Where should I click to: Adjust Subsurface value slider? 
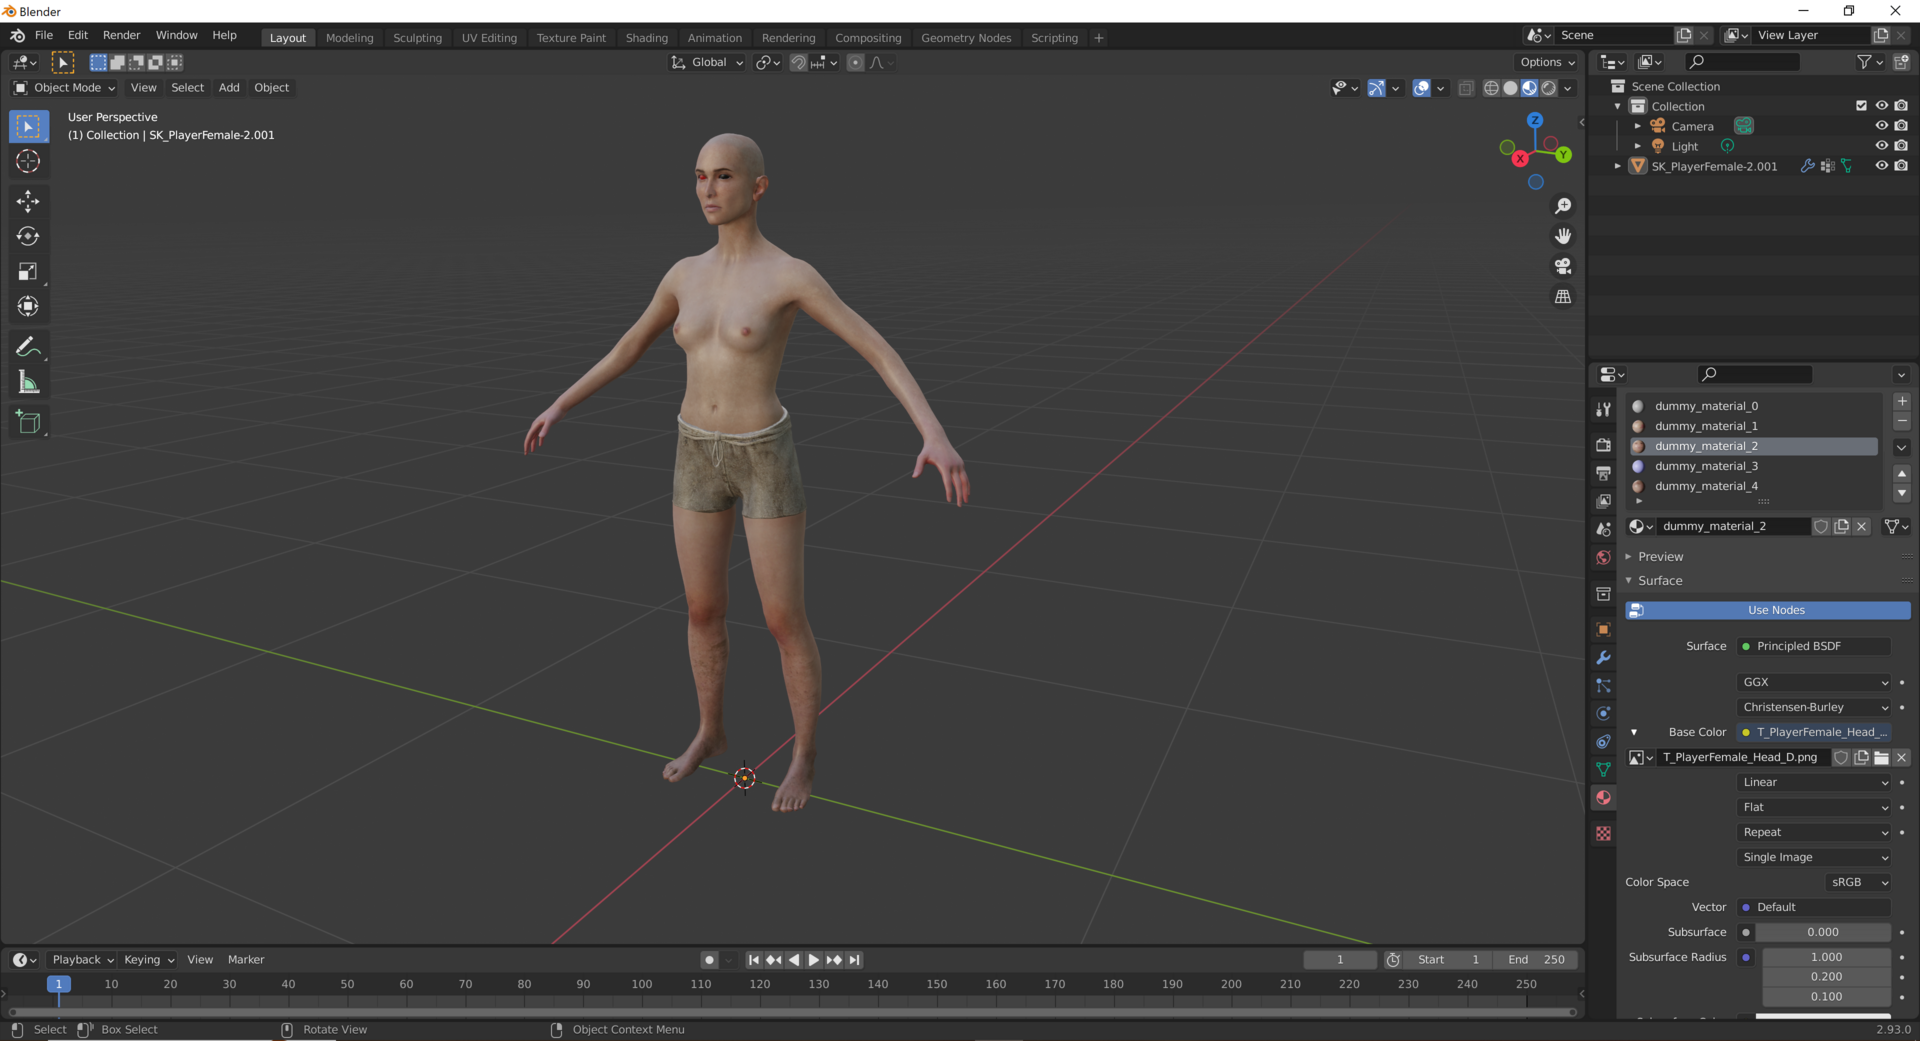[x=1823, y=932]
